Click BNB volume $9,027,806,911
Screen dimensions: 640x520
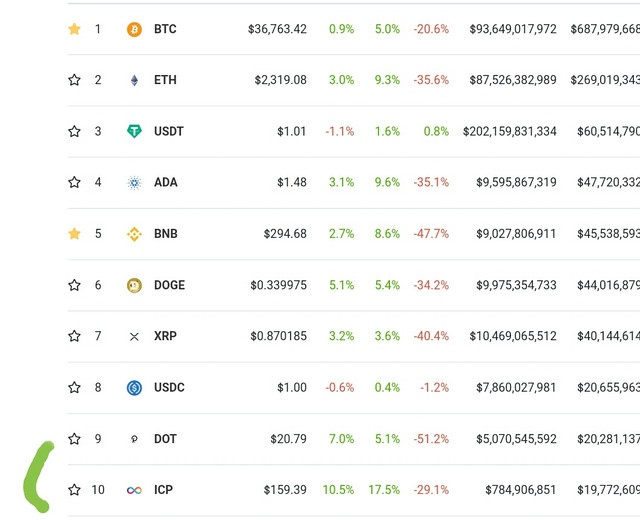point(516,233)
